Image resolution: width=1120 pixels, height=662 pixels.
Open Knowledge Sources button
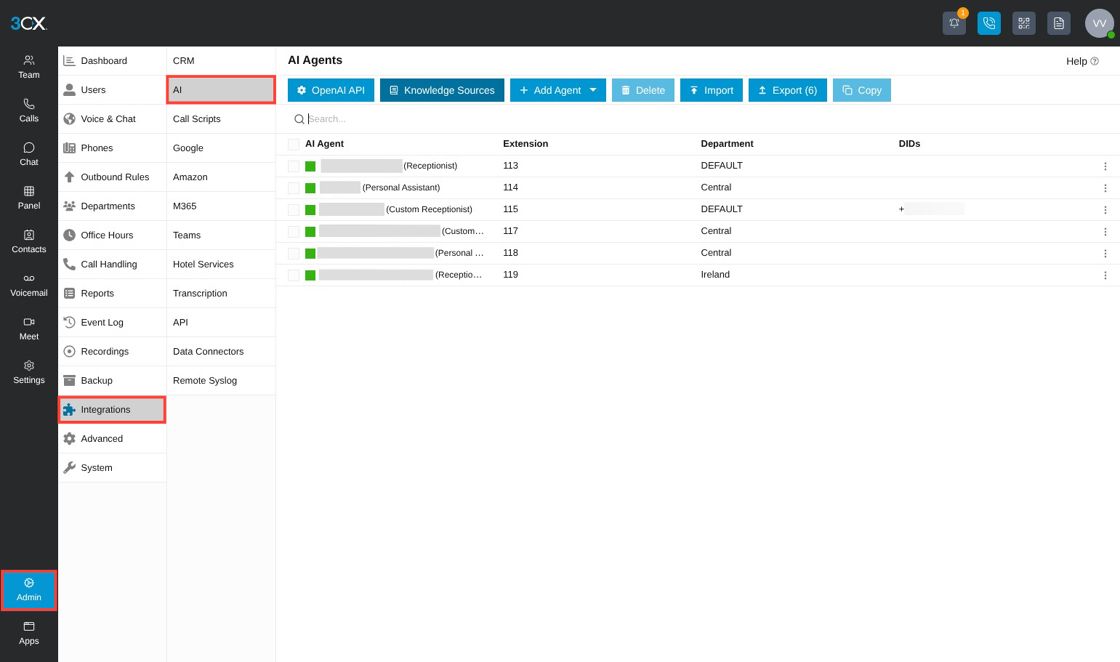(x=442, y=90)
